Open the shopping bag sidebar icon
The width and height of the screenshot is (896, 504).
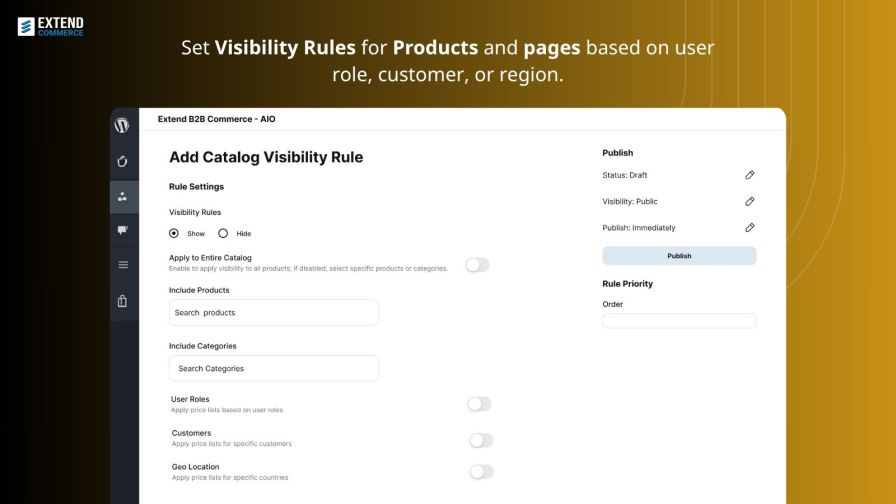click(122, 301)
